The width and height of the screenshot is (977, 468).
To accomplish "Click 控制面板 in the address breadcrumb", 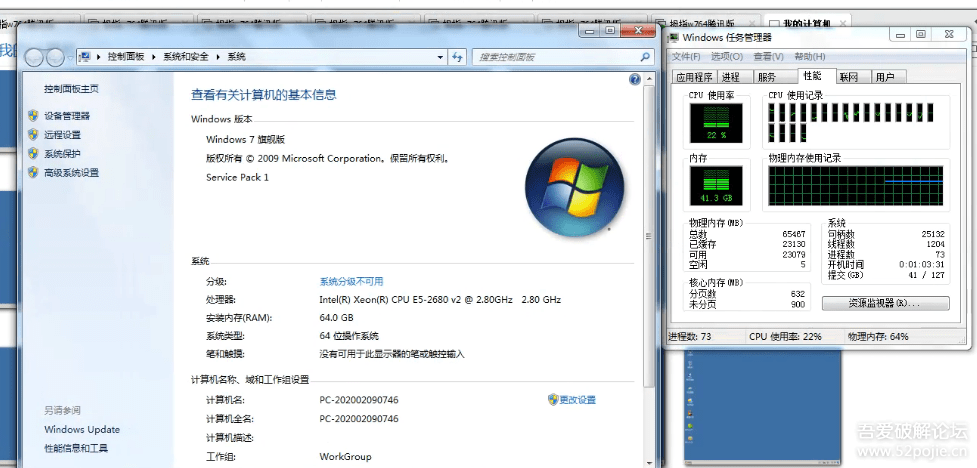I will coord(126,57).
